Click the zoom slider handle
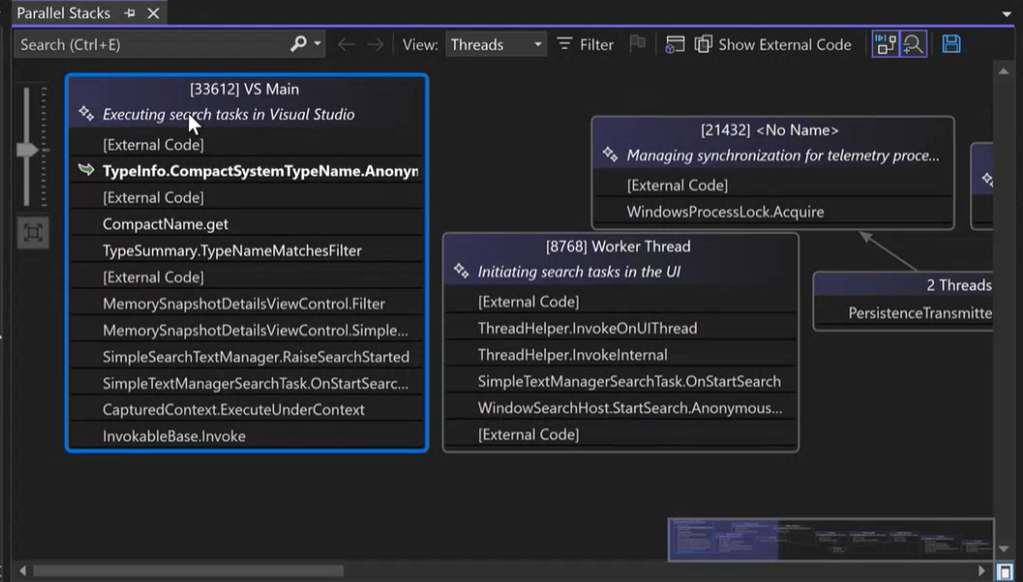The width and height of the screenshot is (1023, 582). tap(29, 150)
